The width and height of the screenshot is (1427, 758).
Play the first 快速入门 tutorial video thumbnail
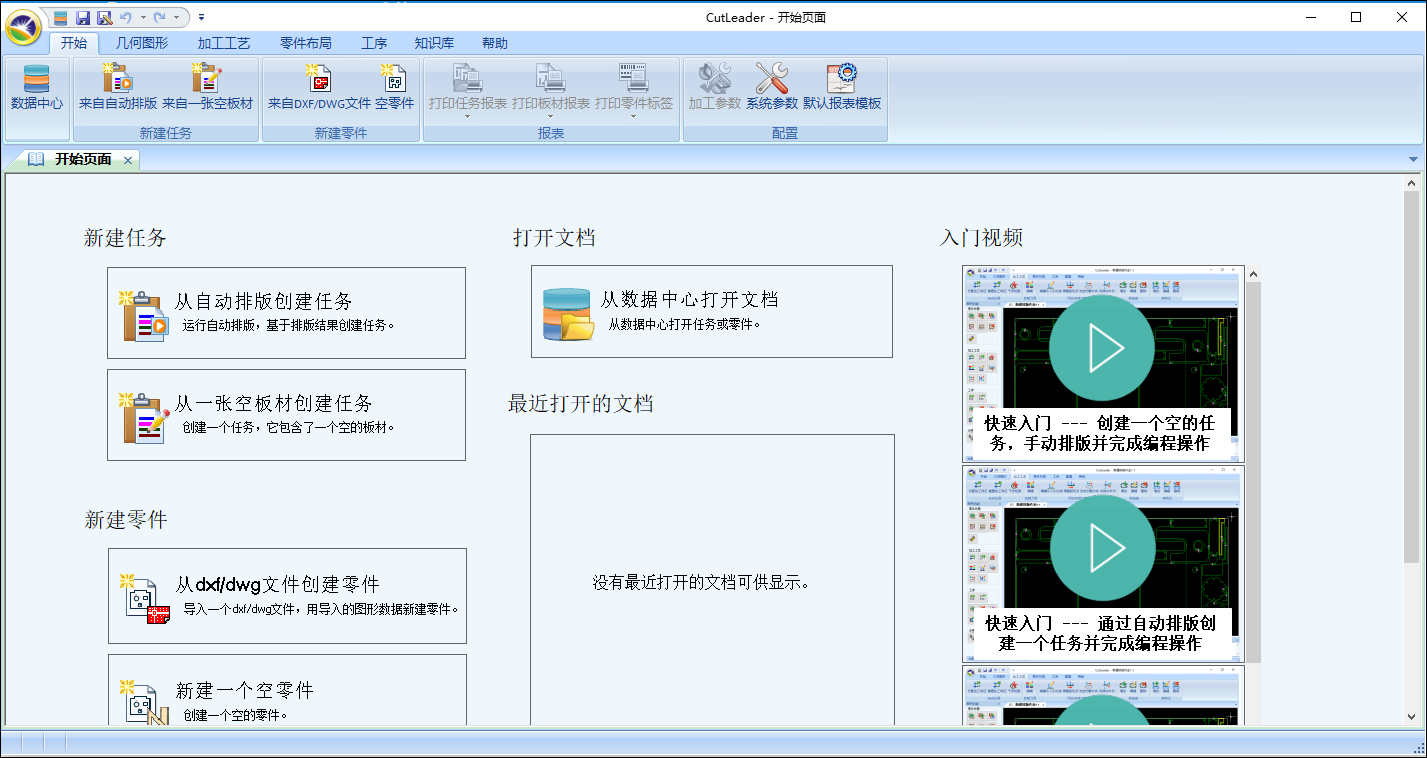(1101, 348)
